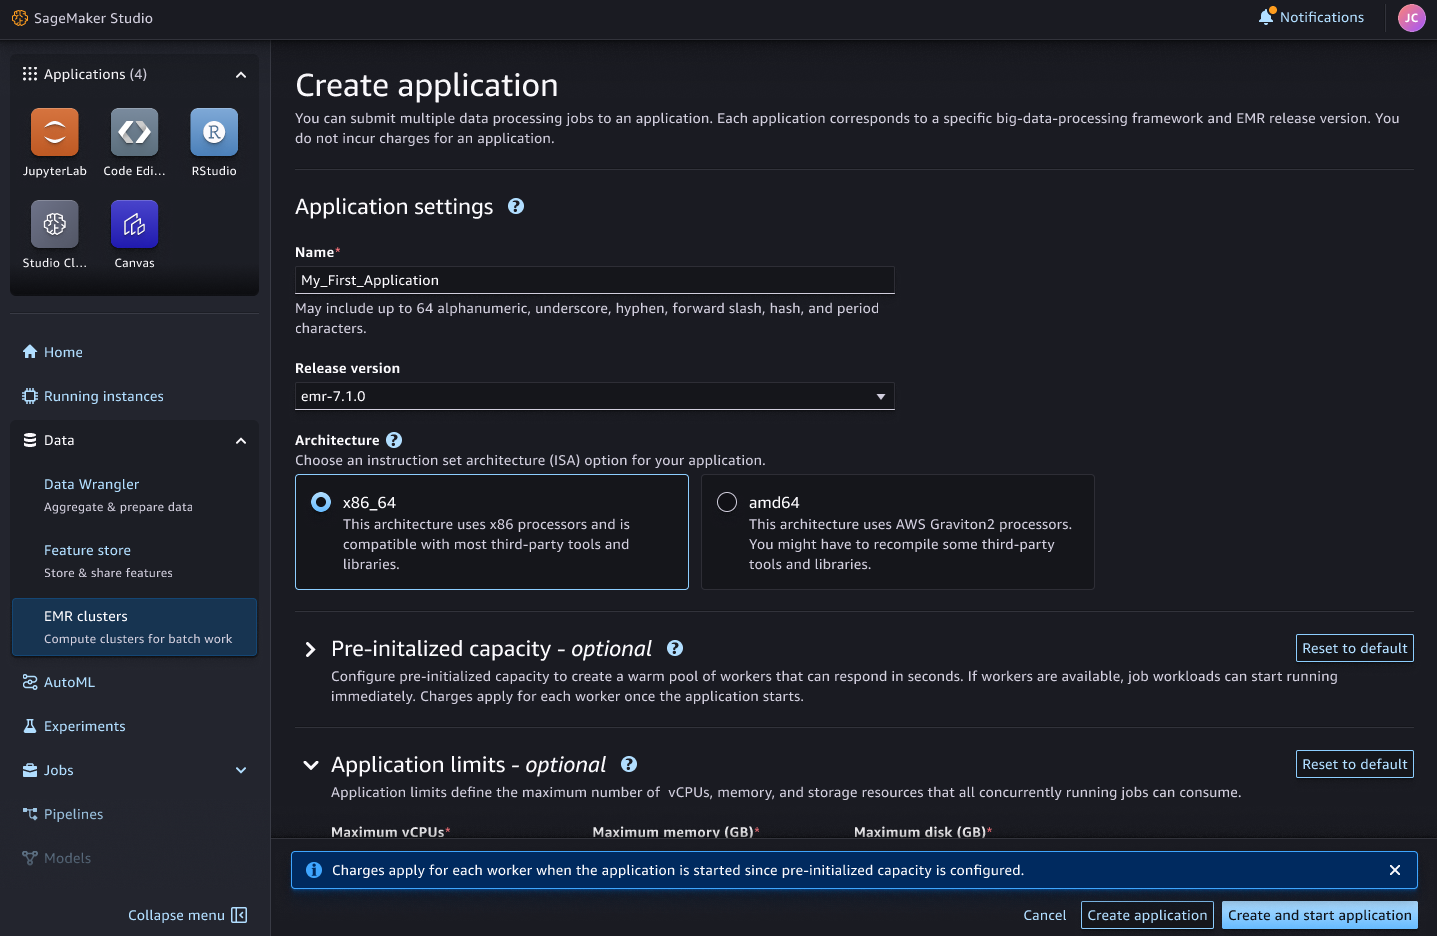Viewport: 1437px width, 936px height.
Task: Collapse the Application limits section
Action: [310, 764]
